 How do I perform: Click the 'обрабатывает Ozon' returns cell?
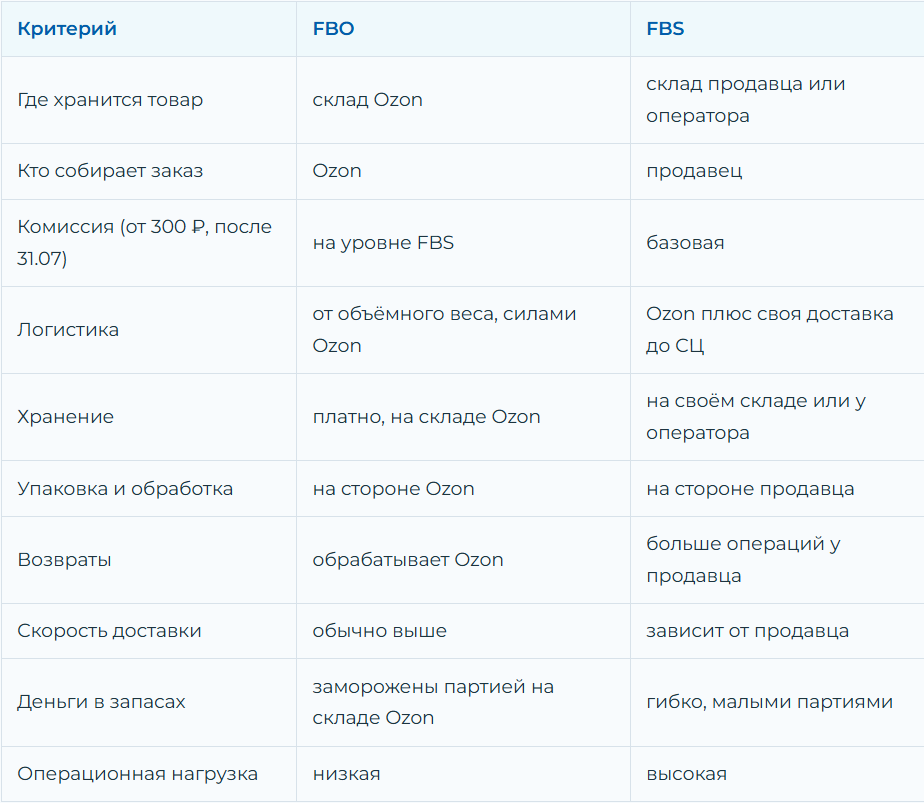click(x=408, y=560)
